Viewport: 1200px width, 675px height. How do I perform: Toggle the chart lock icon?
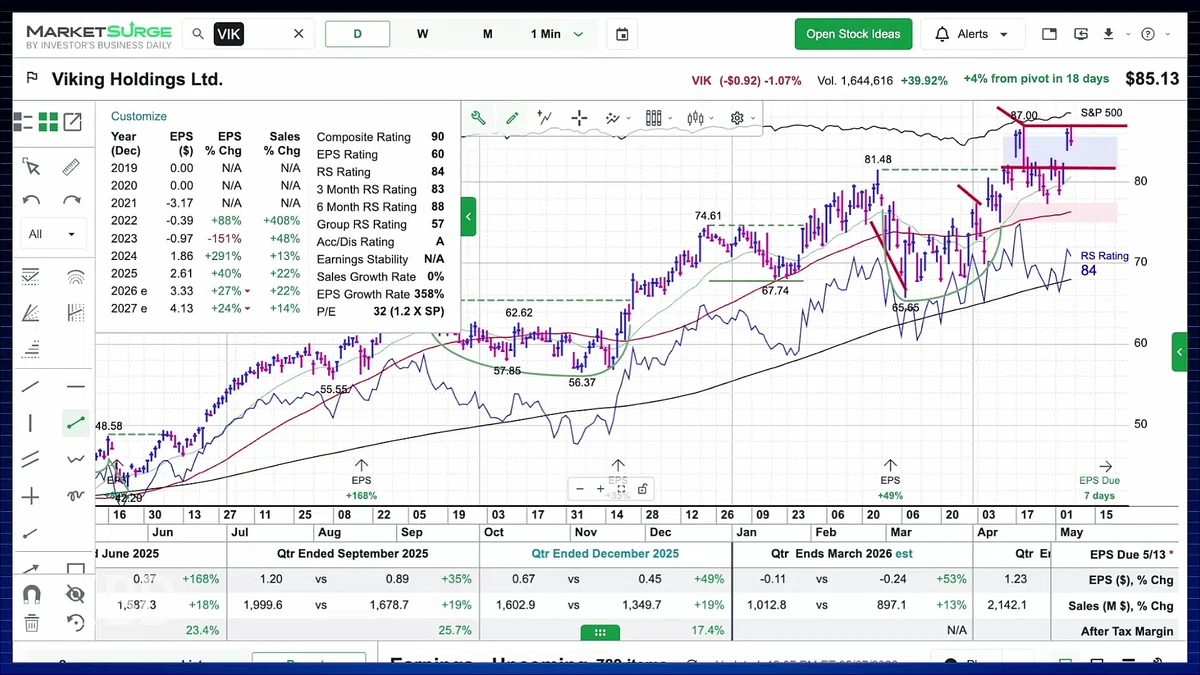point(642,489)
